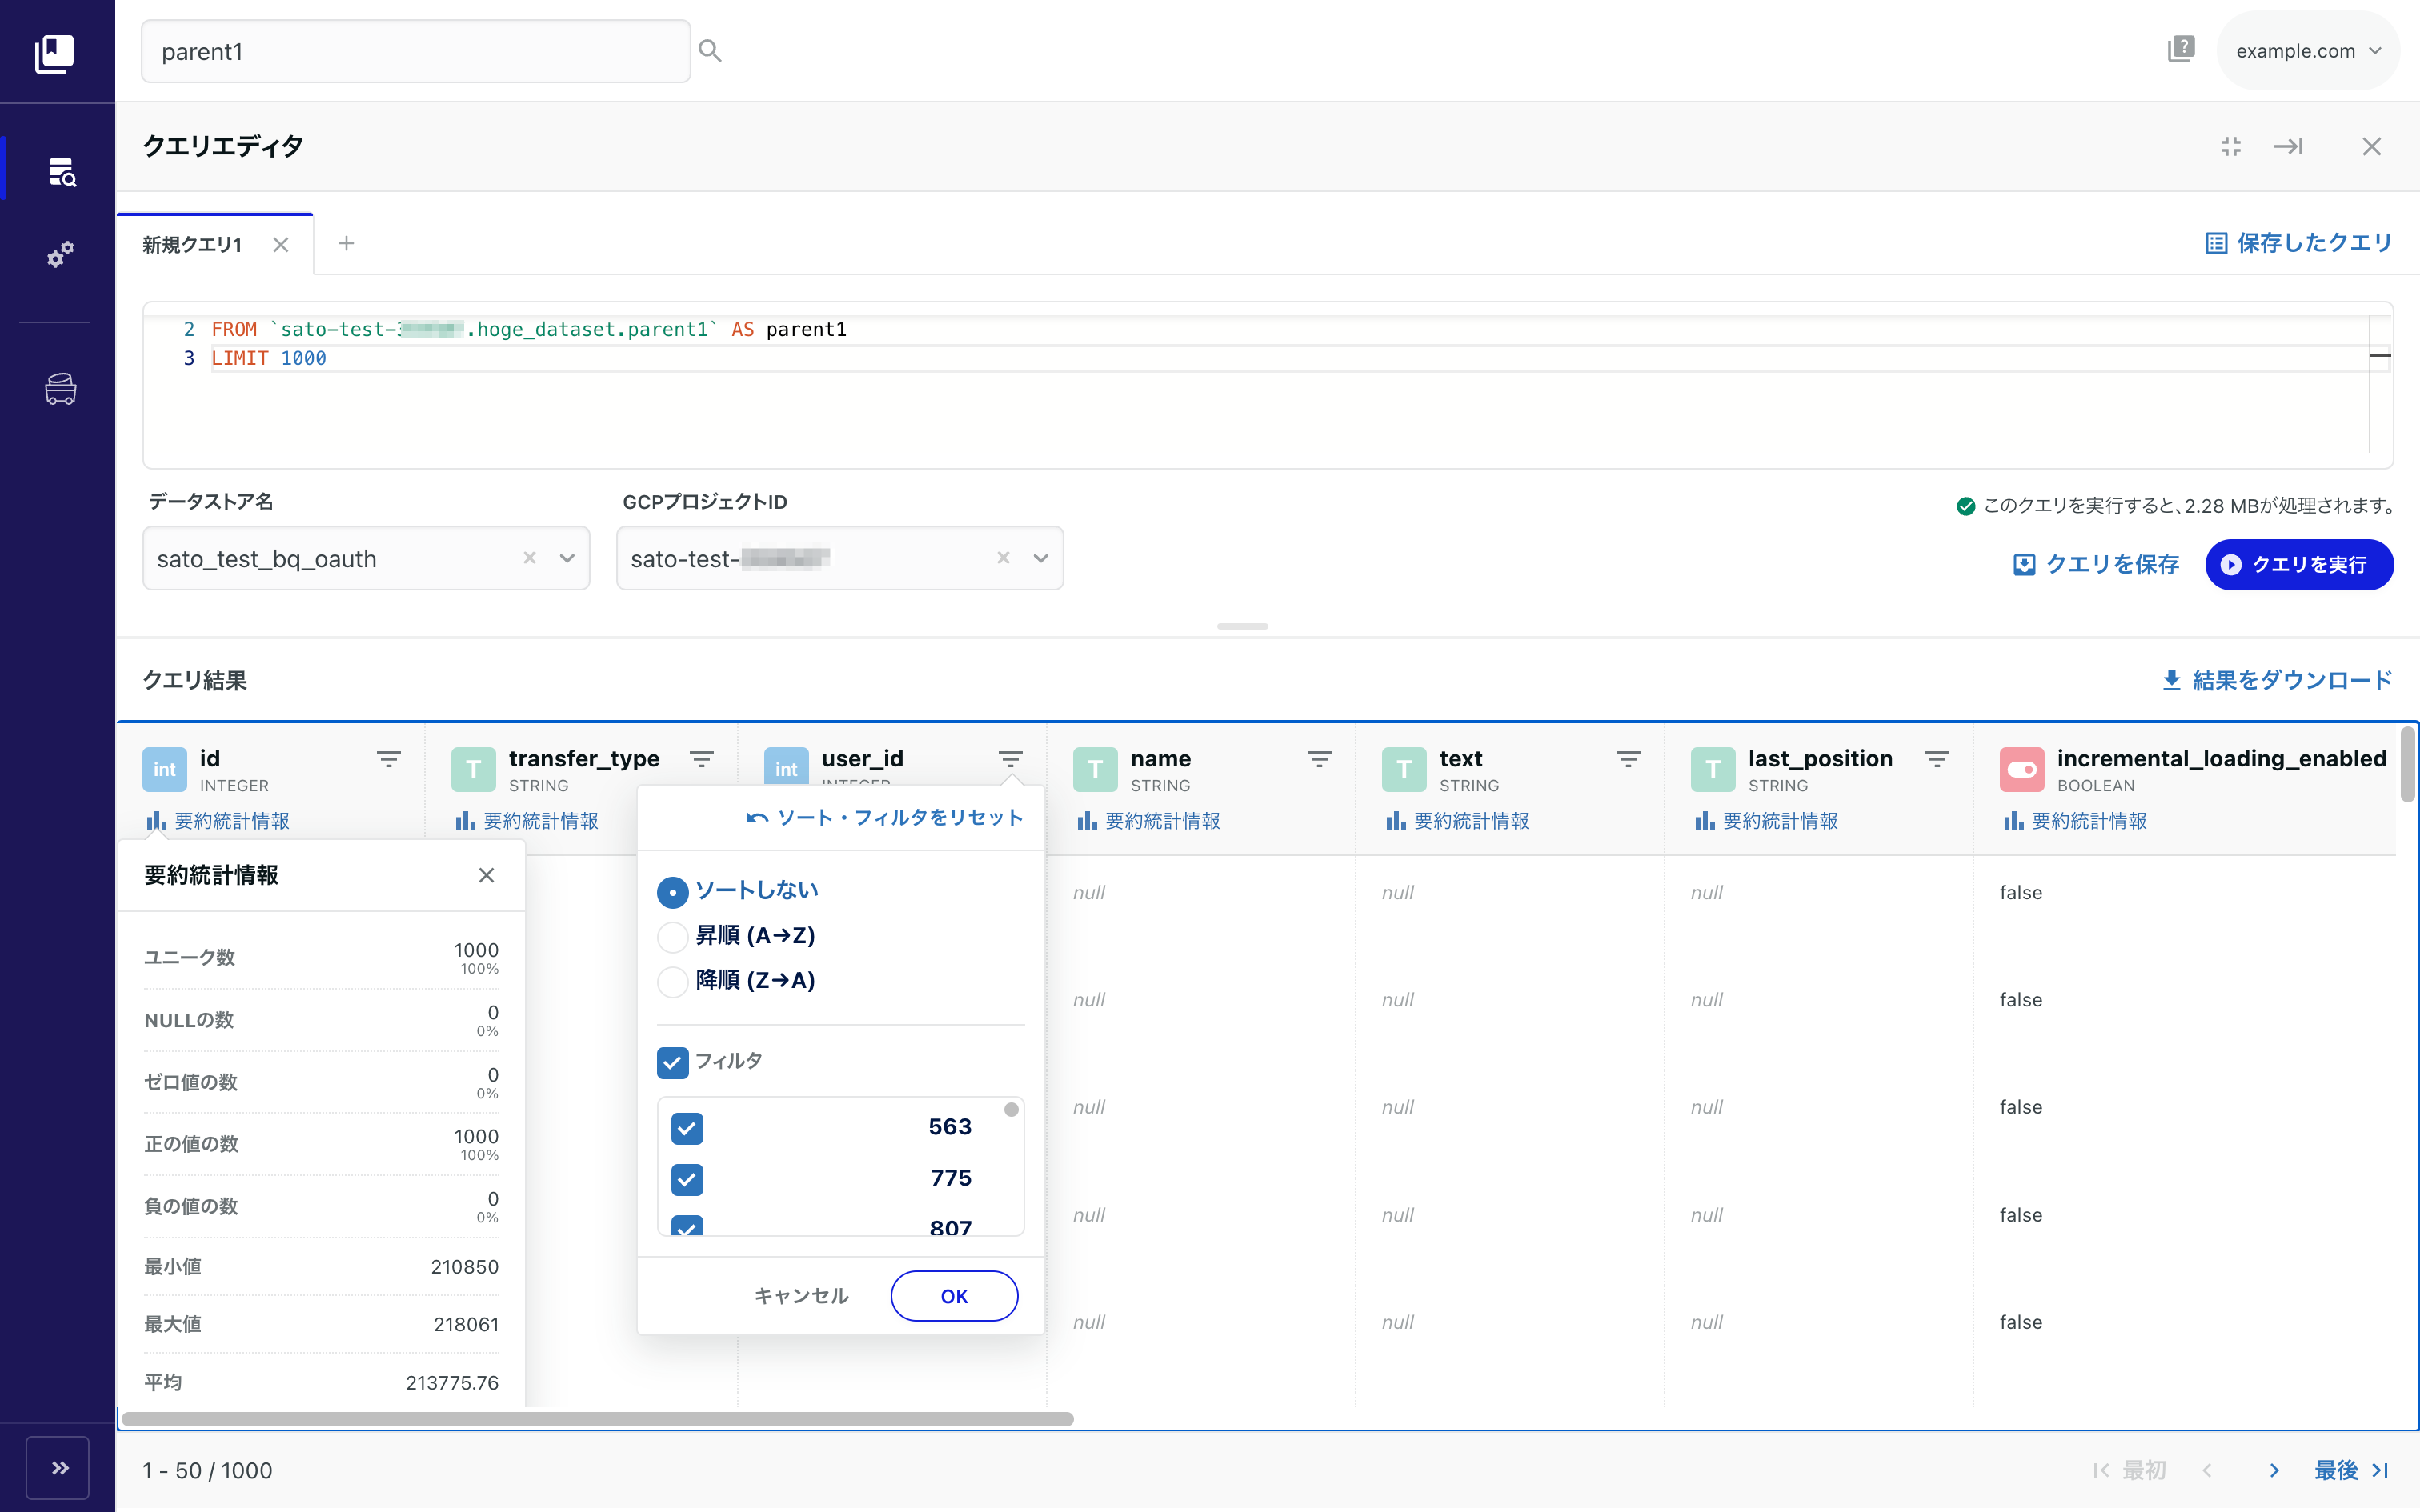Show 要約統計情報 for last_position column
Screen dimensions: 2420x1512
1766,821
